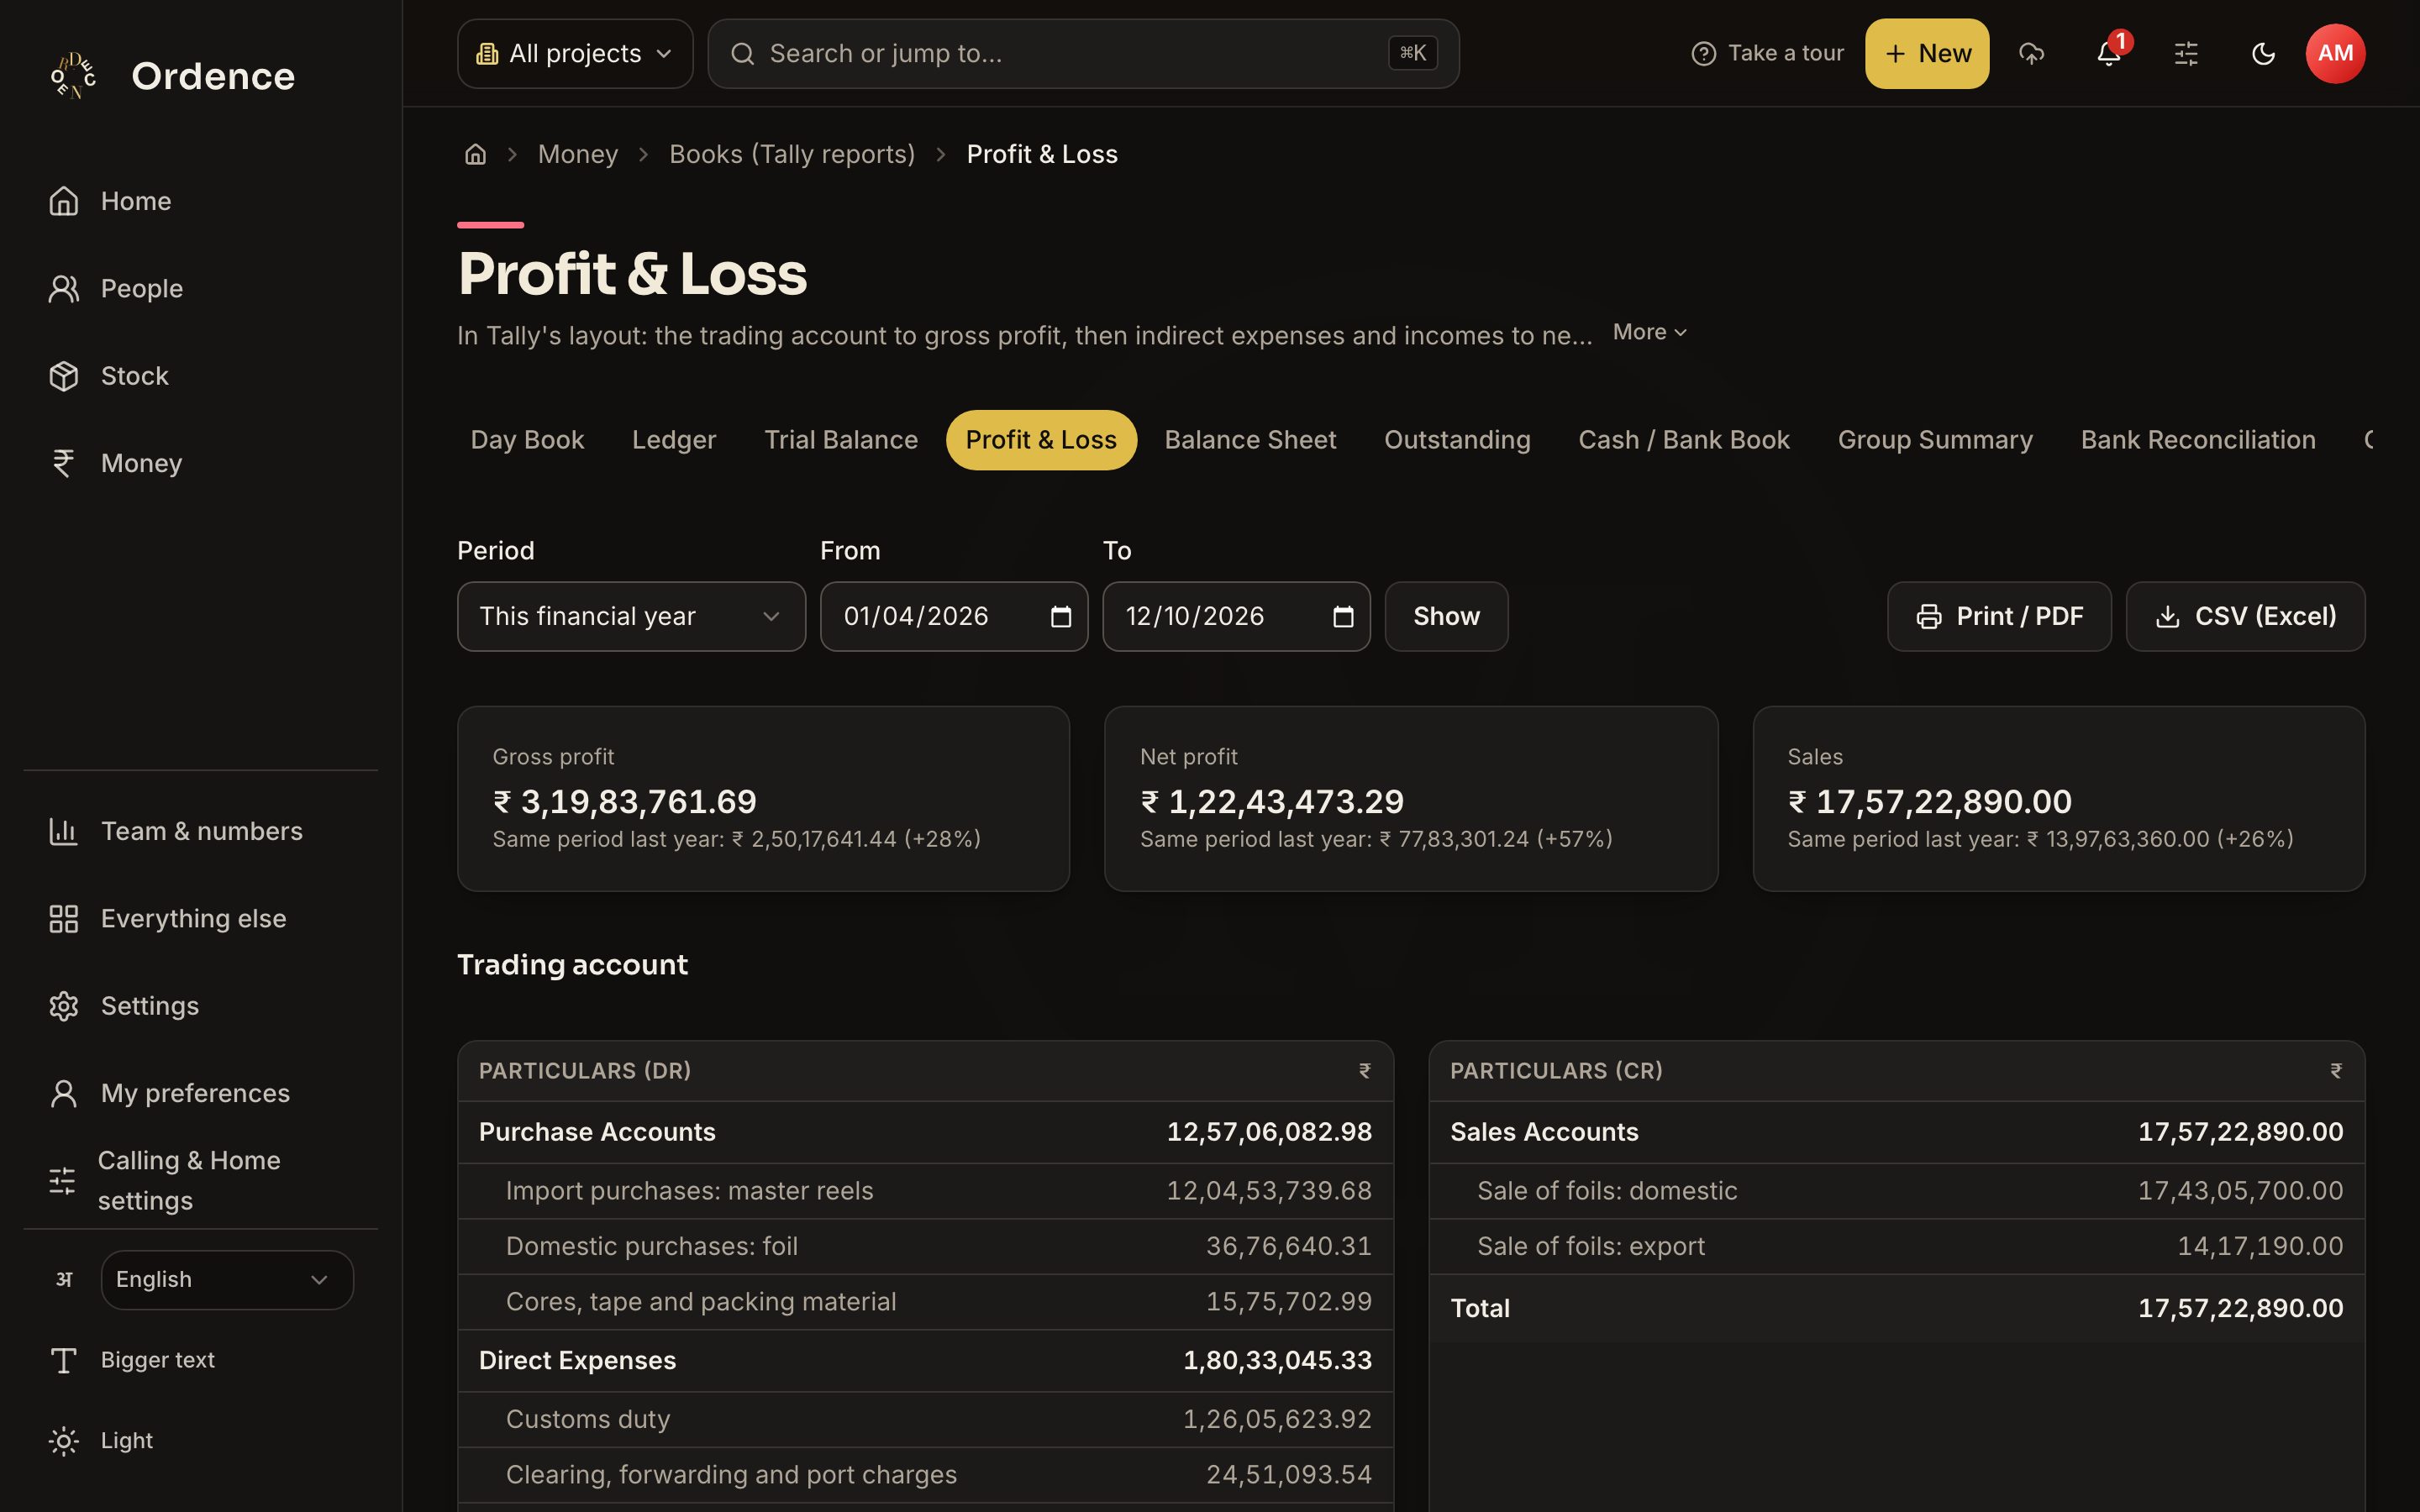Open the Outstanding tab
This screenshot has width=2420, height=1512.
1457,440
